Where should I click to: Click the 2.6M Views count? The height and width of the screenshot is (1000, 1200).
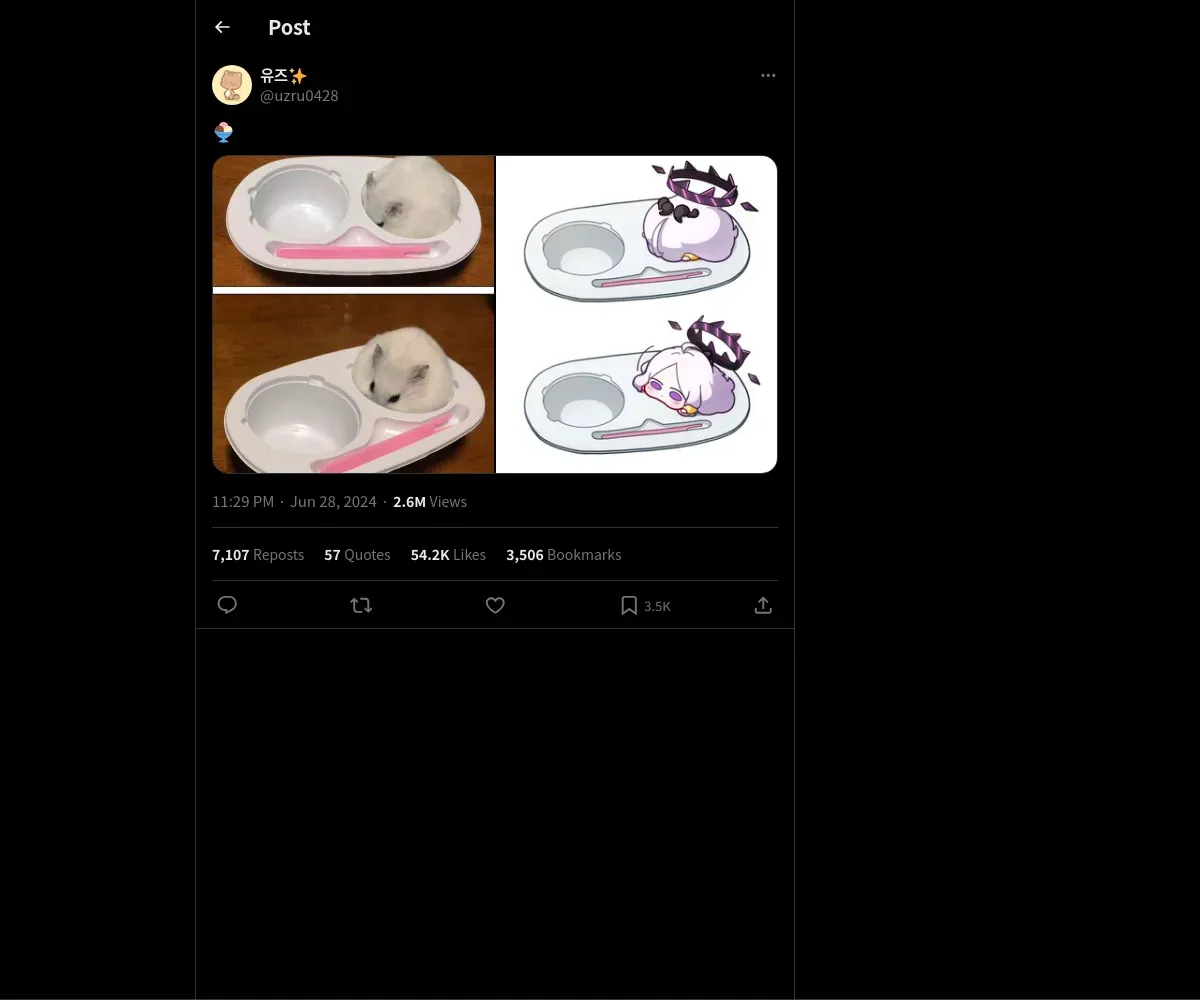pos(430,502)
